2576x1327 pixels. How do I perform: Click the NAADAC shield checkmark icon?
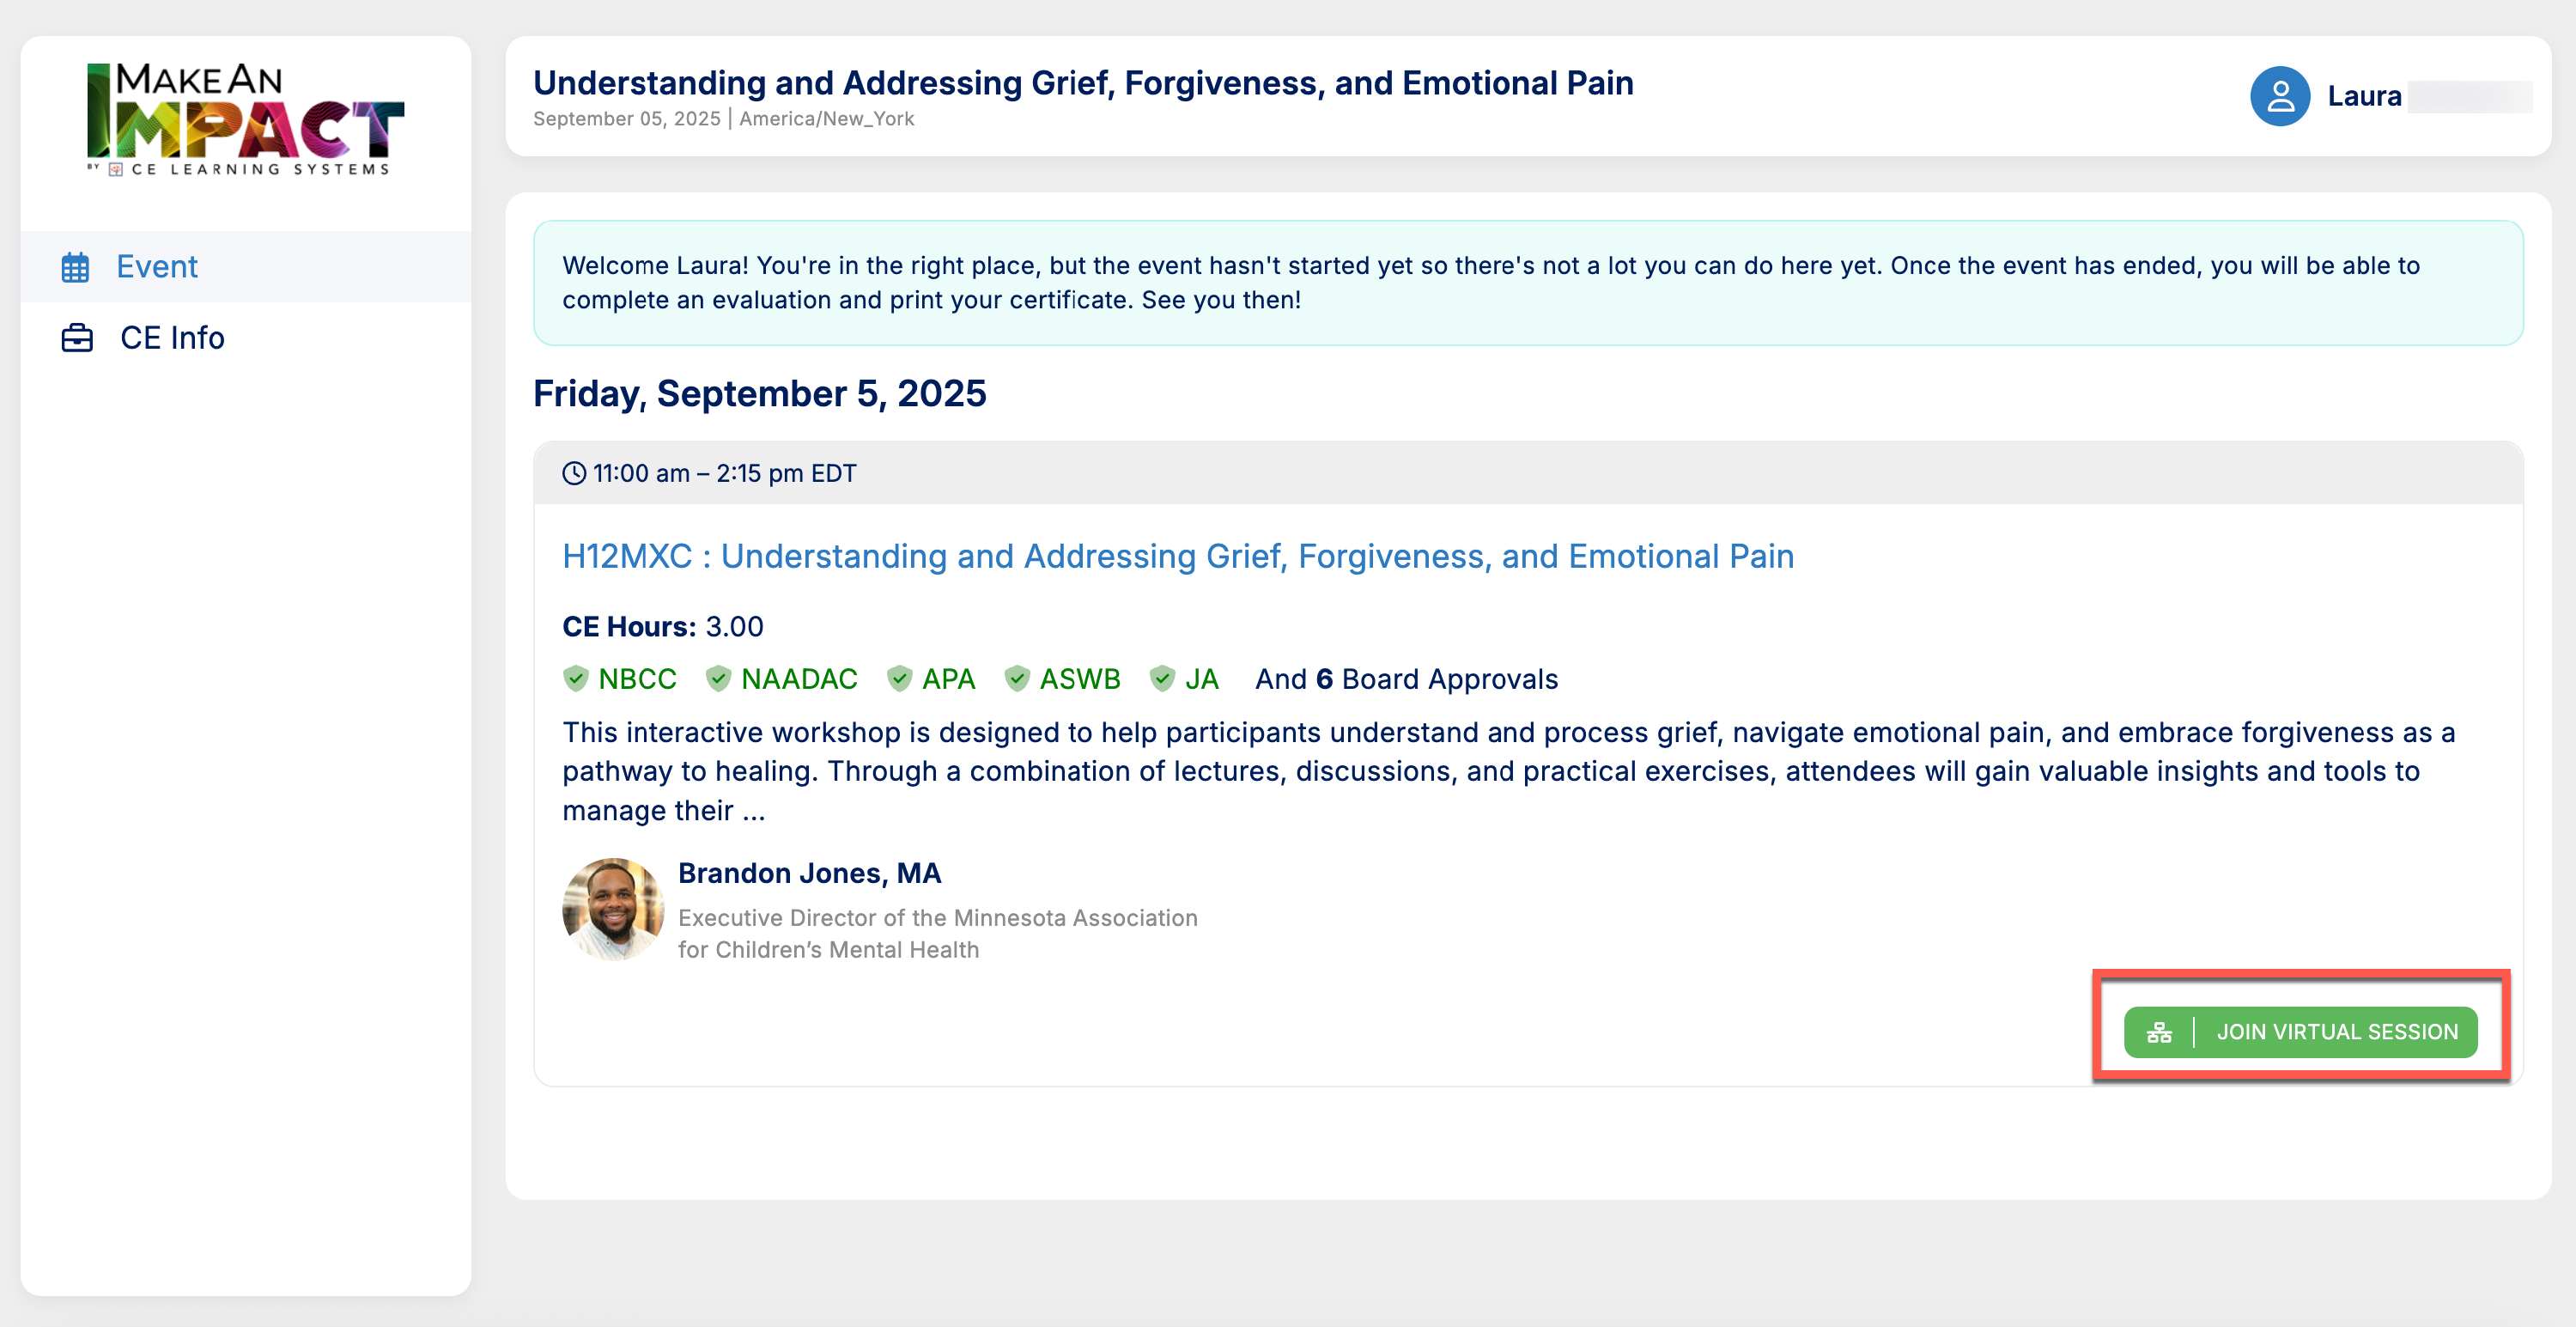[718, 679]
